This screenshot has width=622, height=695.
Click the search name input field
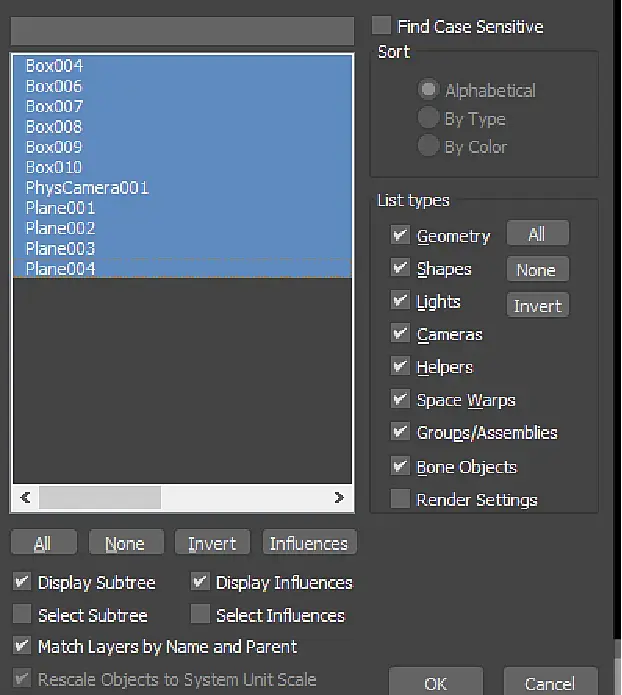pos(182,30)
